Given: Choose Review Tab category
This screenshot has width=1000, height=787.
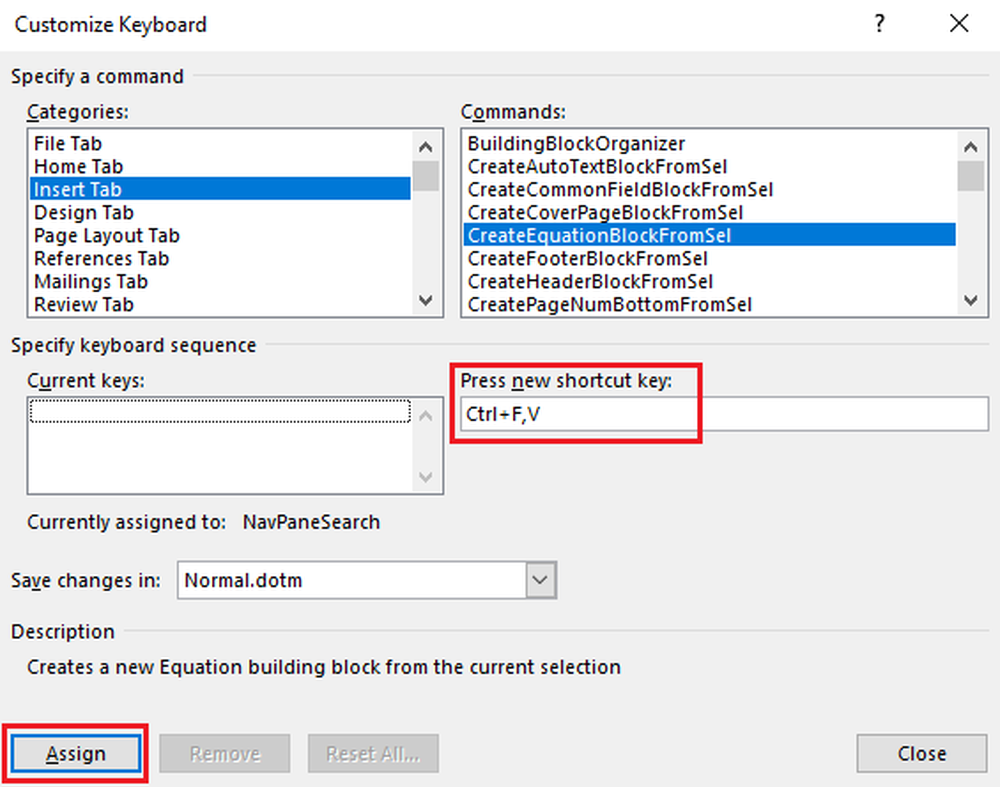Looking at the screenshot, I should point(83,304).
